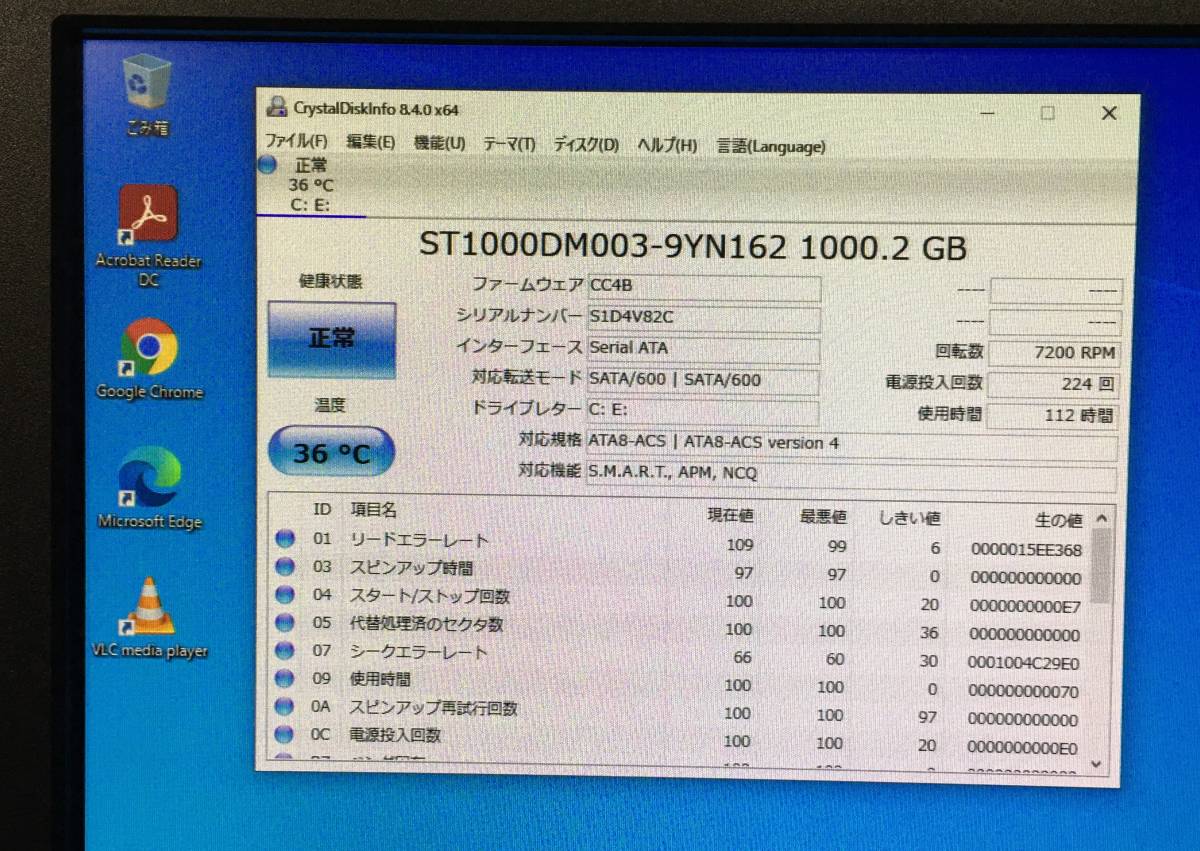The width and height of the screenshot is (1200, 851).
Task: Click the 最悪値 column header
Action: coord(823,516)
